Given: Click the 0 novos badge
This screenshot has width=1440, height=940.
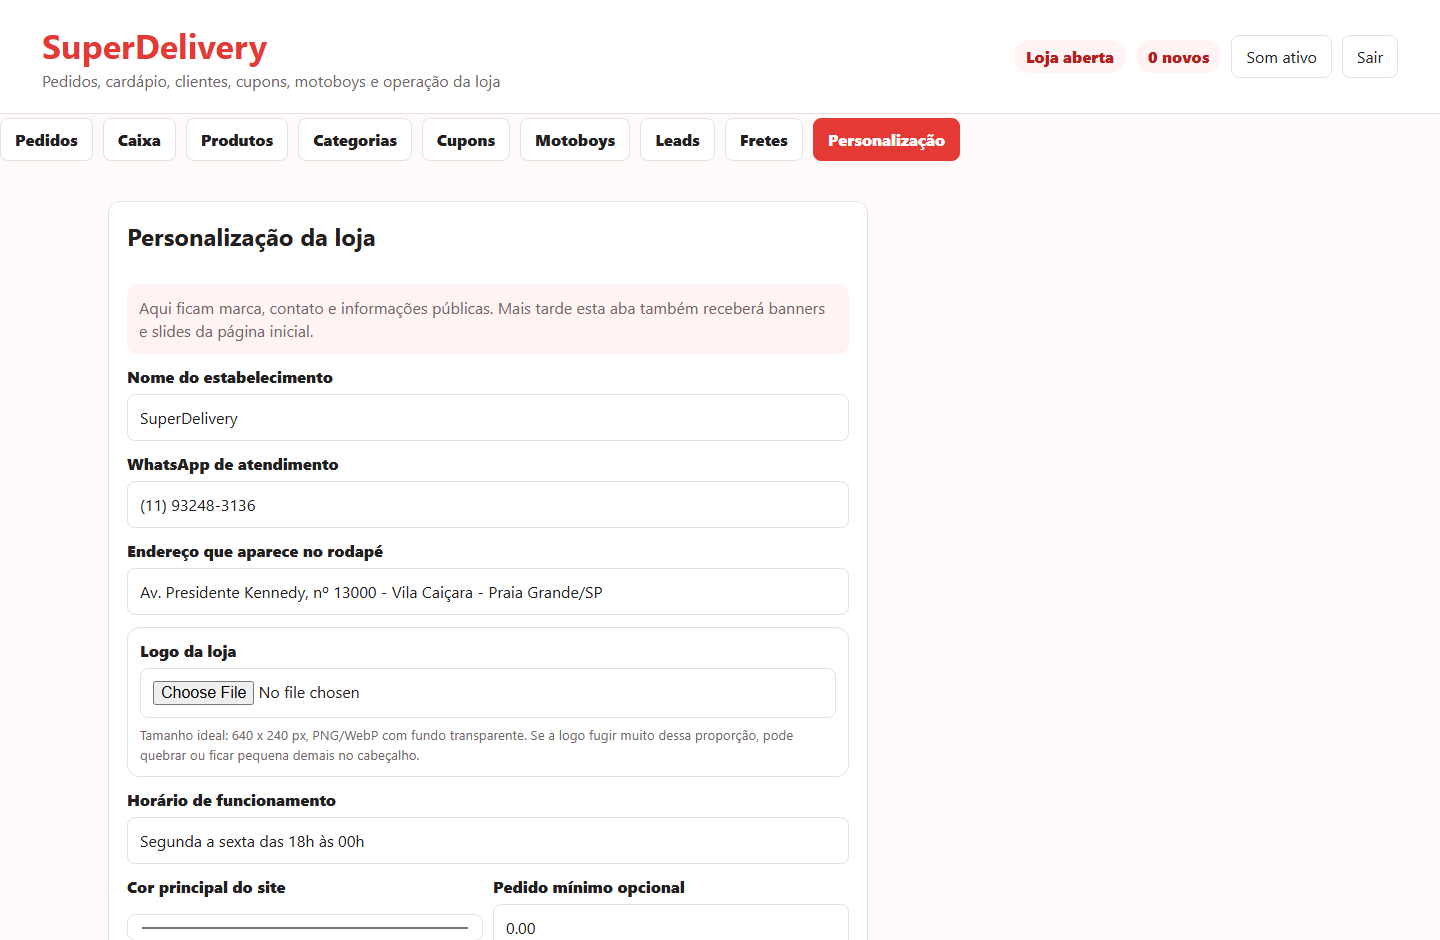Looking at the screenshot, I should [x=1178, y=57].
